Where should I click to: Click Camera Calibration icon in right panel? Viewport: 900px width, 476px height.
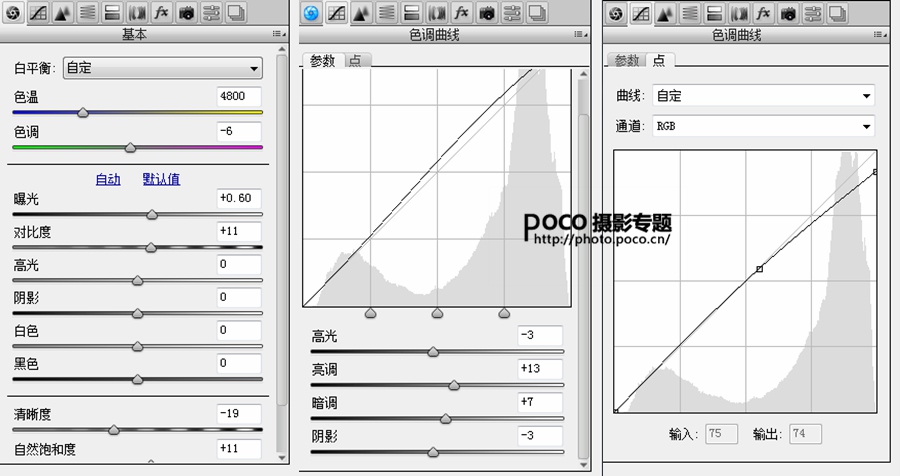[x=788, y=13]
